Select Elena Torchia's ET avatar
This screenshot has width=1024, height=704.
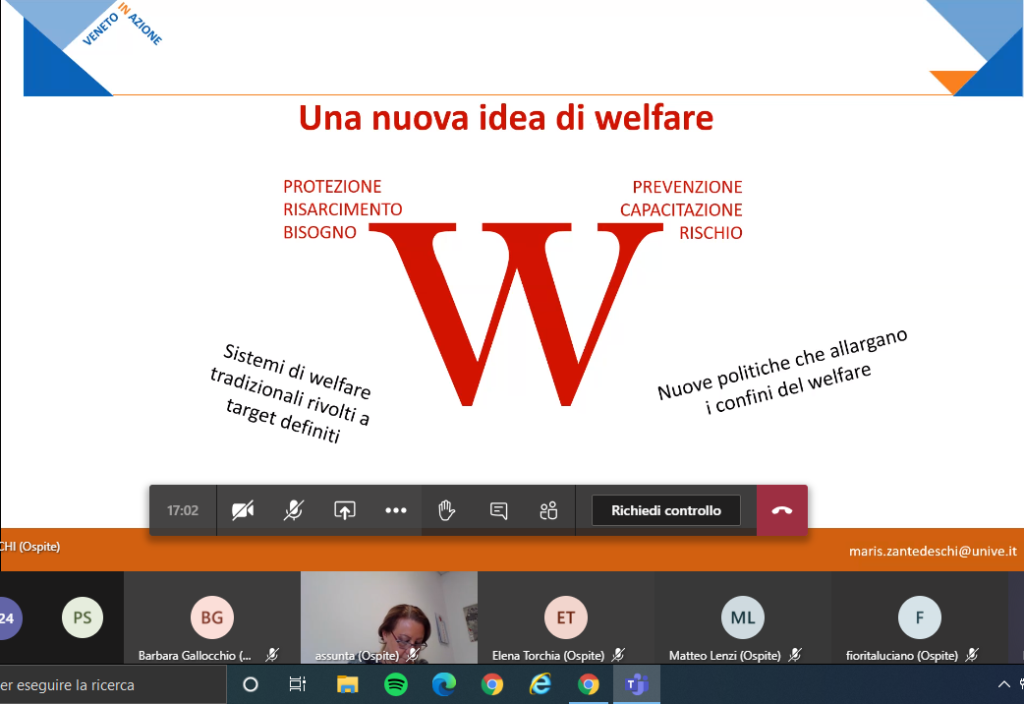[x=566, y=618]
